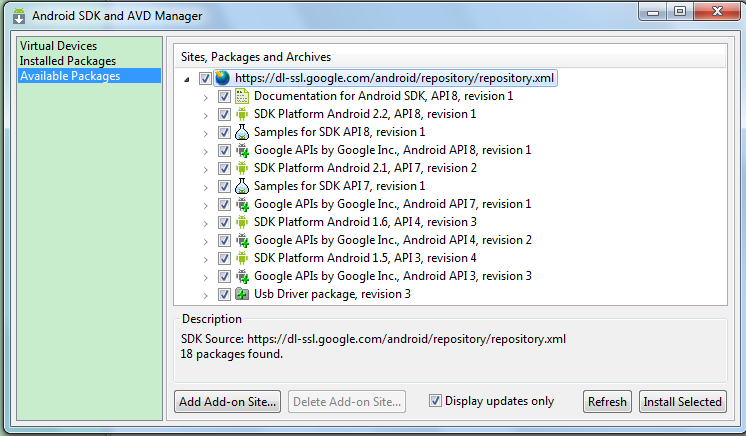This screenshot has height=436, width=746.
Task: Click the SDK Source description text
Action: (x=373, y=339)
